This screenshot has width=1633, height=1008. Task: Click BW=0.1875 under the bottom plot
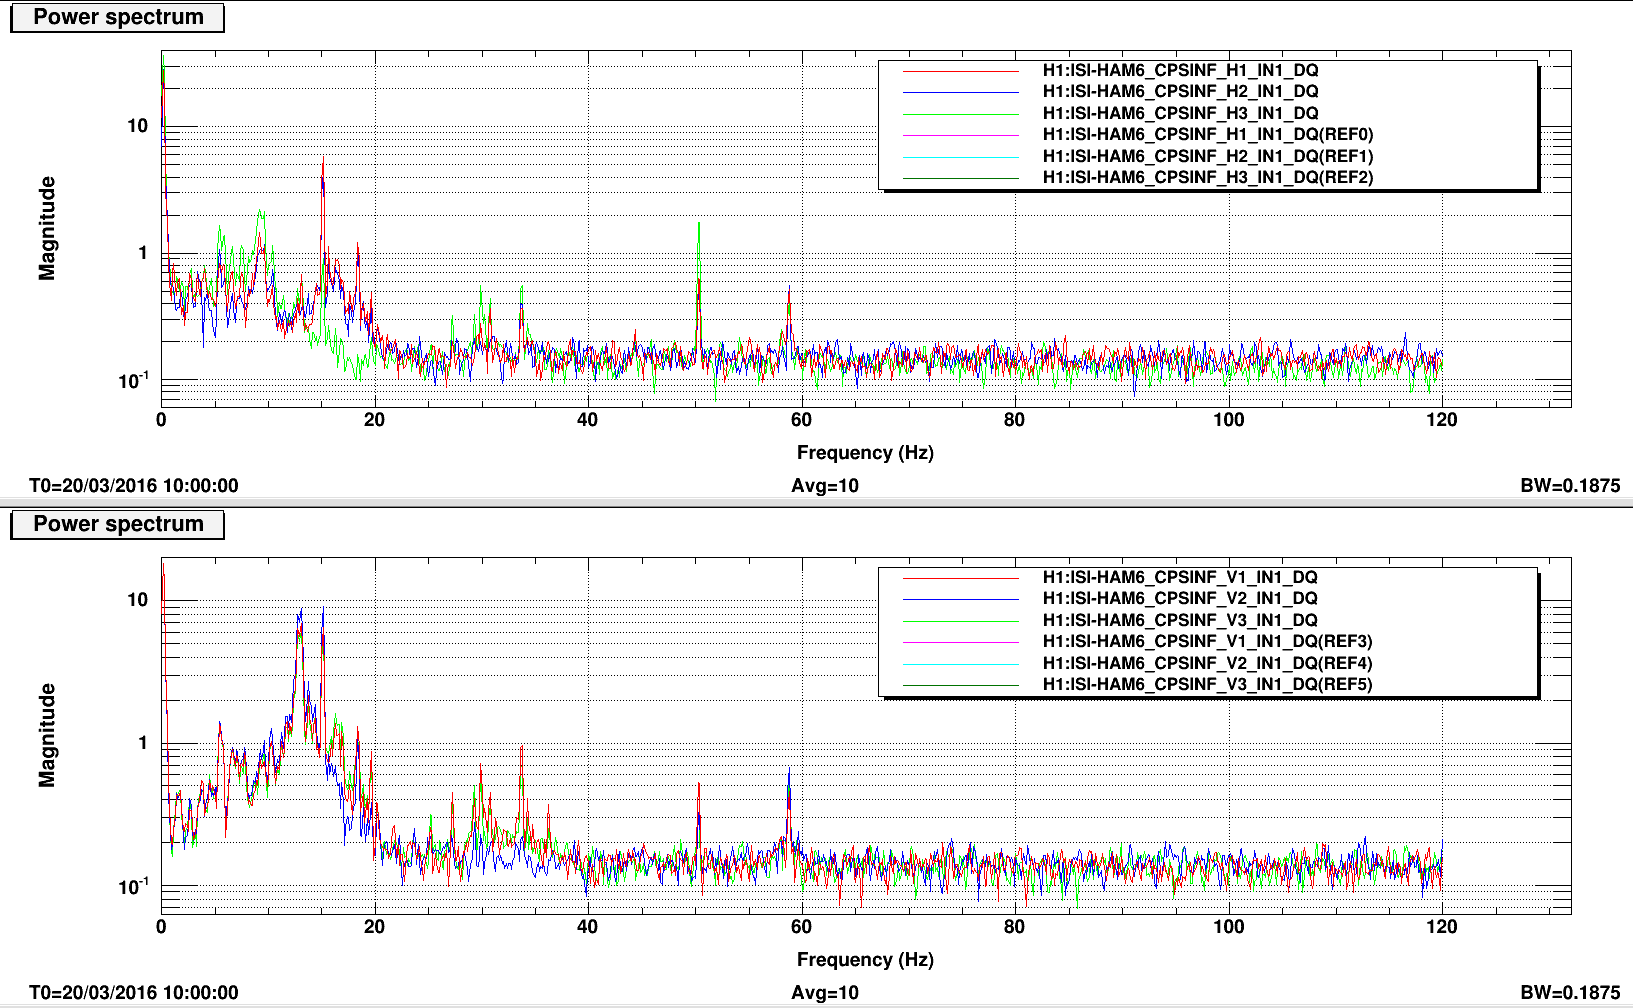click(1570, 993)
